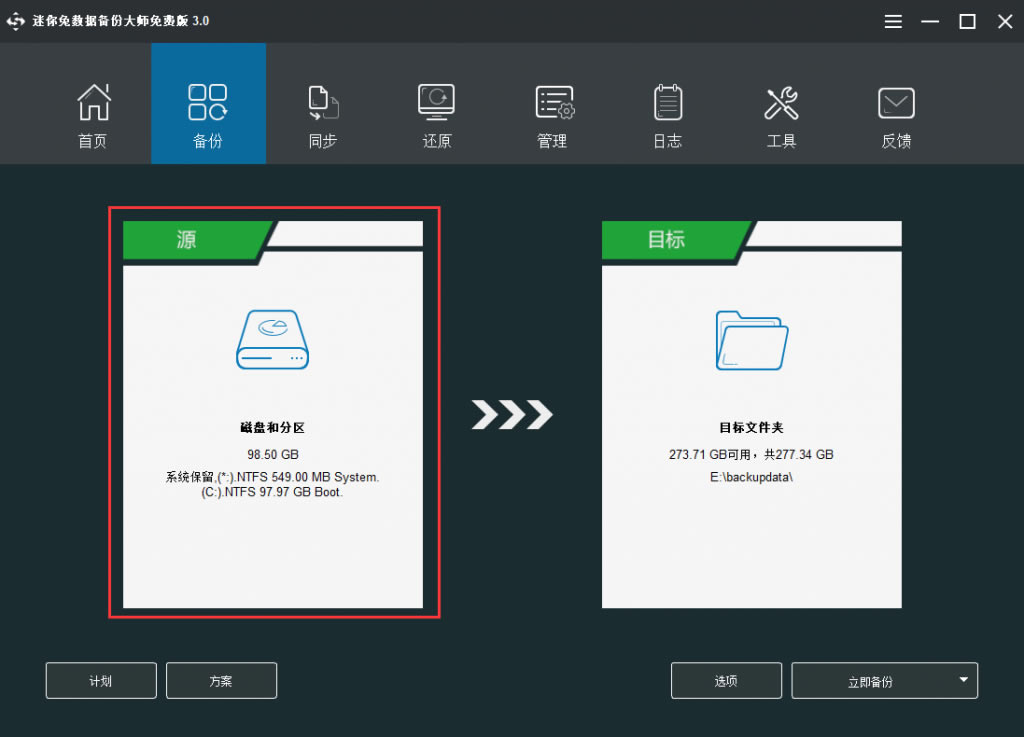
Task: Click the 98.50 GB size text
Action: coord(272,454)
